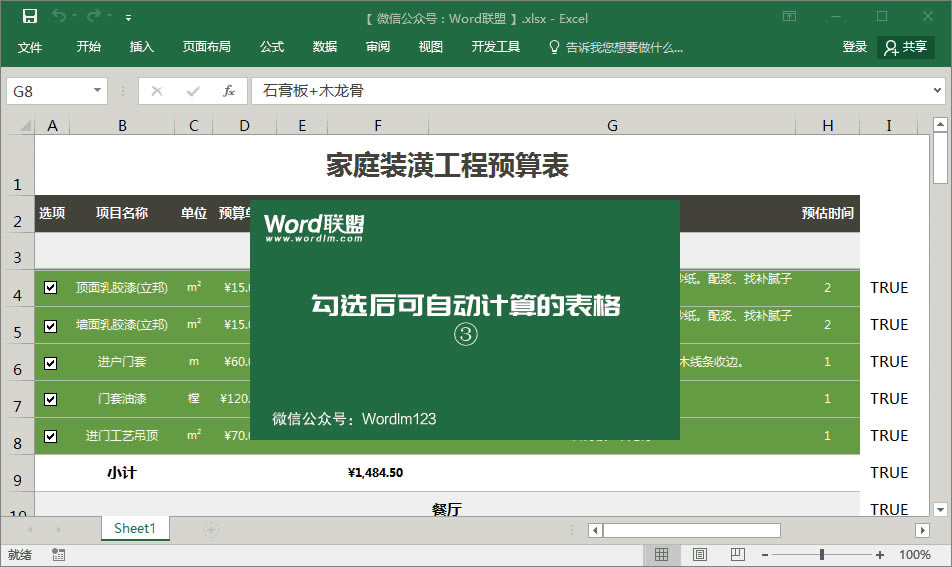Select Normal view icon in status bar
This screenshot has height=567, width=952.
point(662,554)
